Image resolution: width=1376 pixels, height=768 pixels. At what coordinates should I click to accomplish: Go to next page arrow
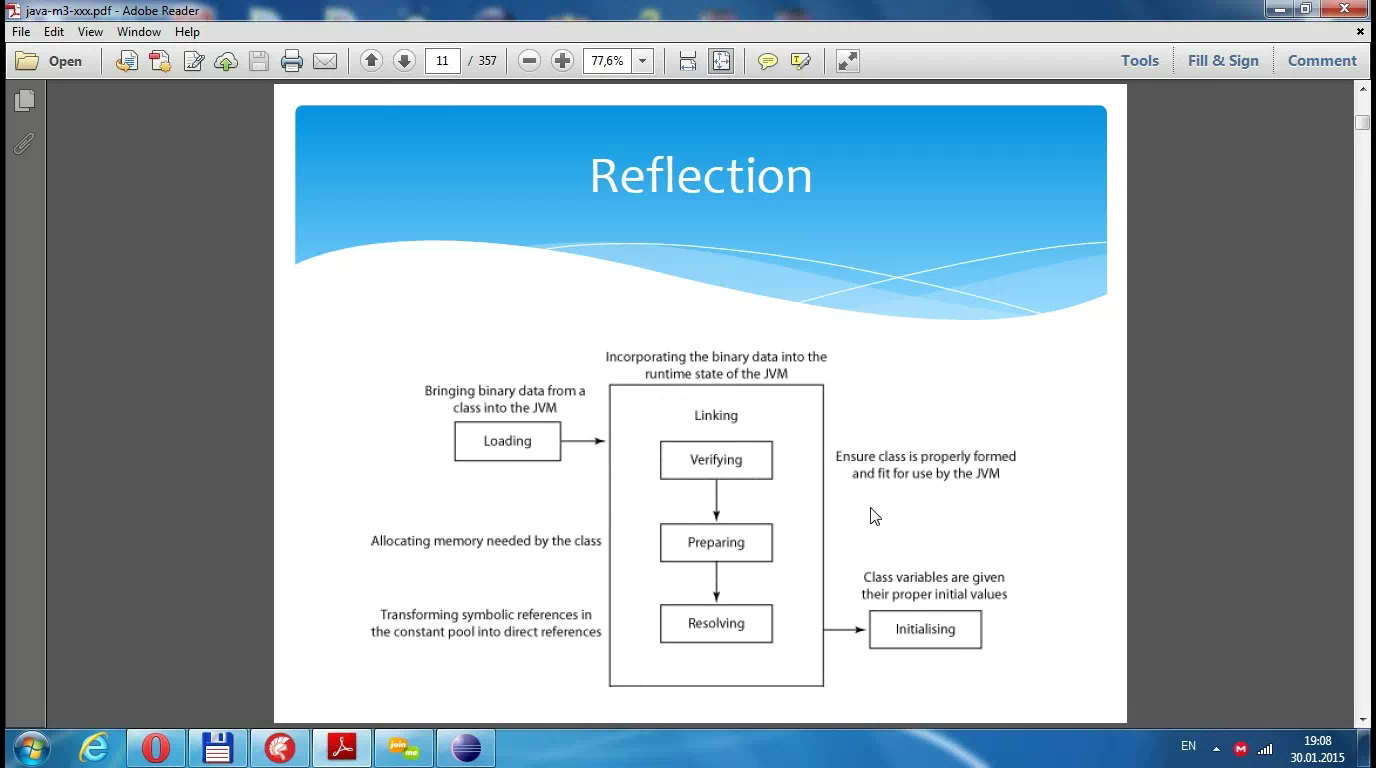tap(404, 61)
